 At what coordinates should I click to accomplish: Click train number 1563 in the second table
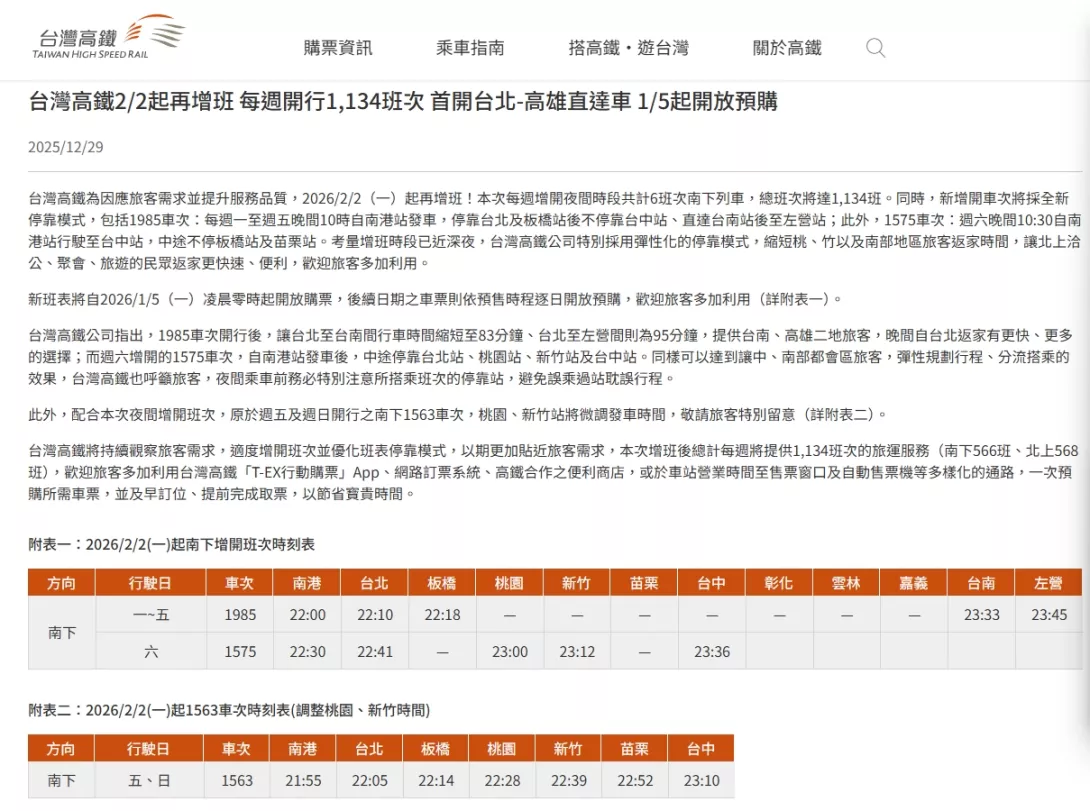(237, 780)
